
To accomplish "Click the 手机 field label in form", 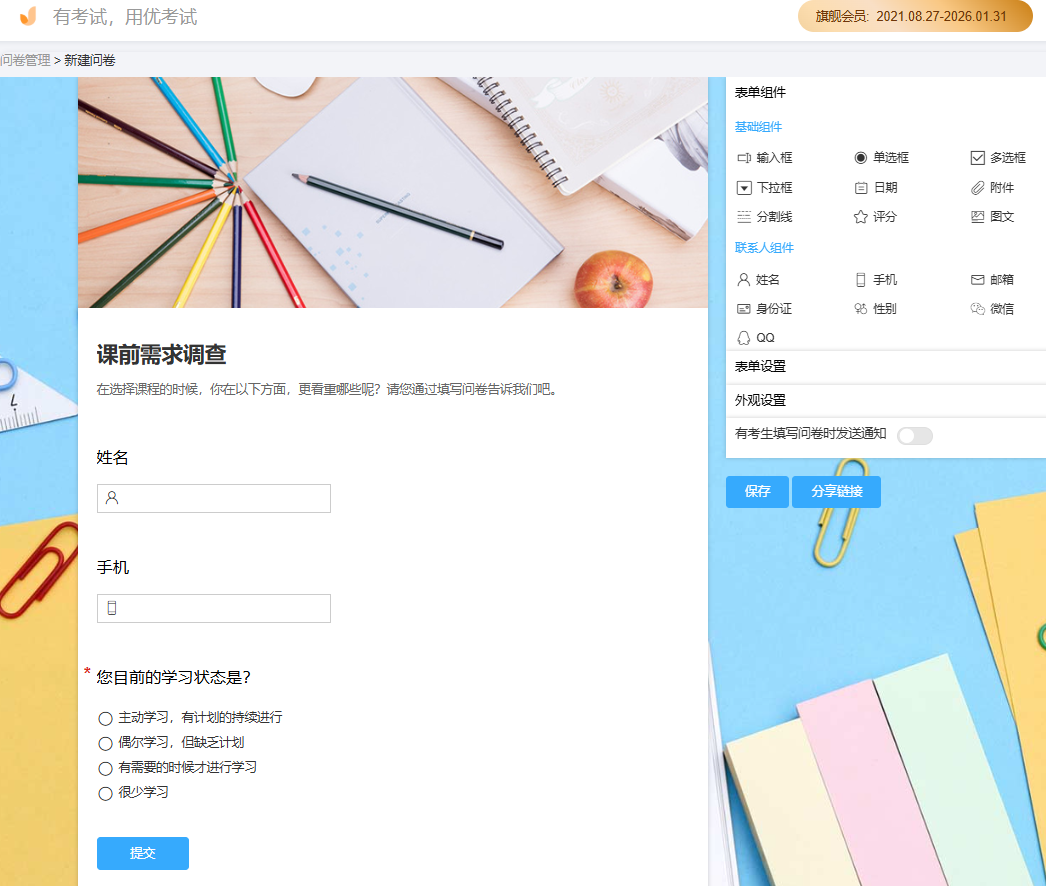I will point(113,568).
